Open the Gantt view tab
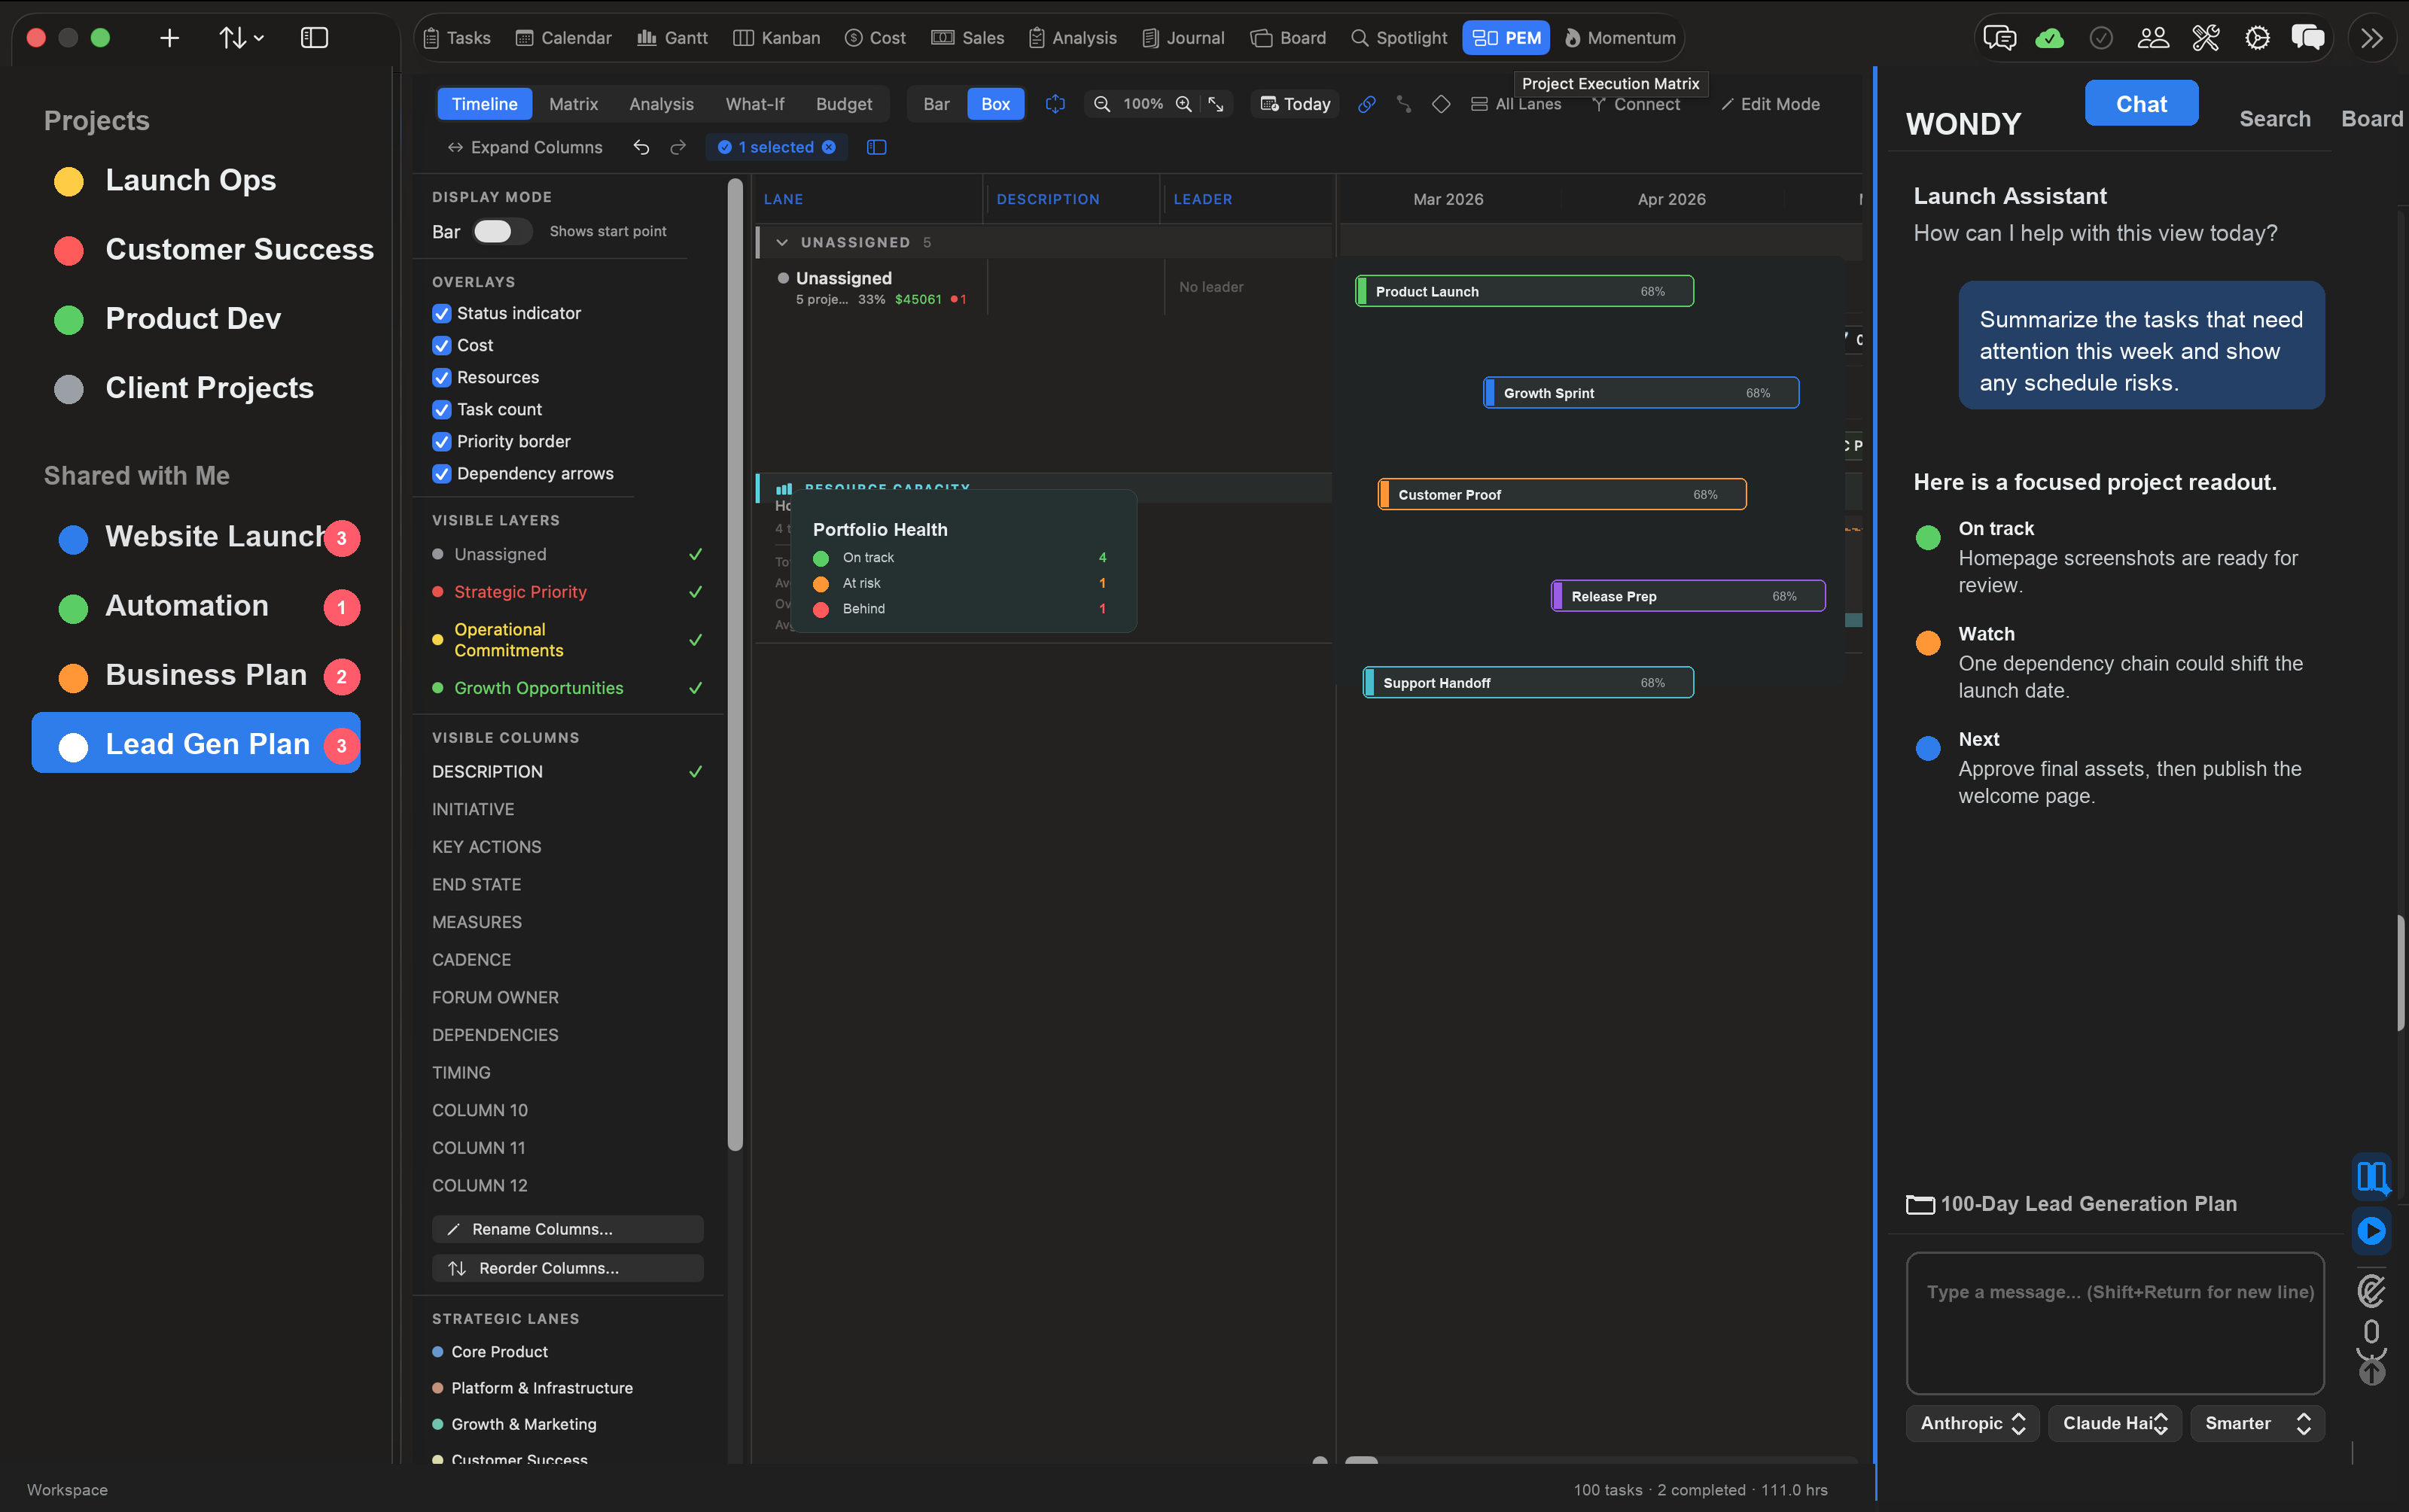The image size is (2409, 1512). pos(672,38)
